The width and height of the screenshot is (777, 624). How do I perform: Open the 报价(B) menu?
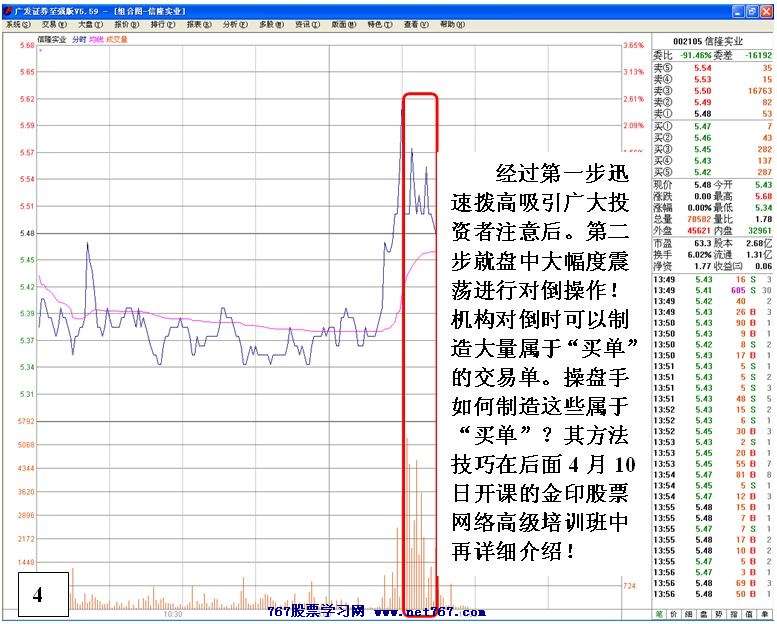(127, 24)
